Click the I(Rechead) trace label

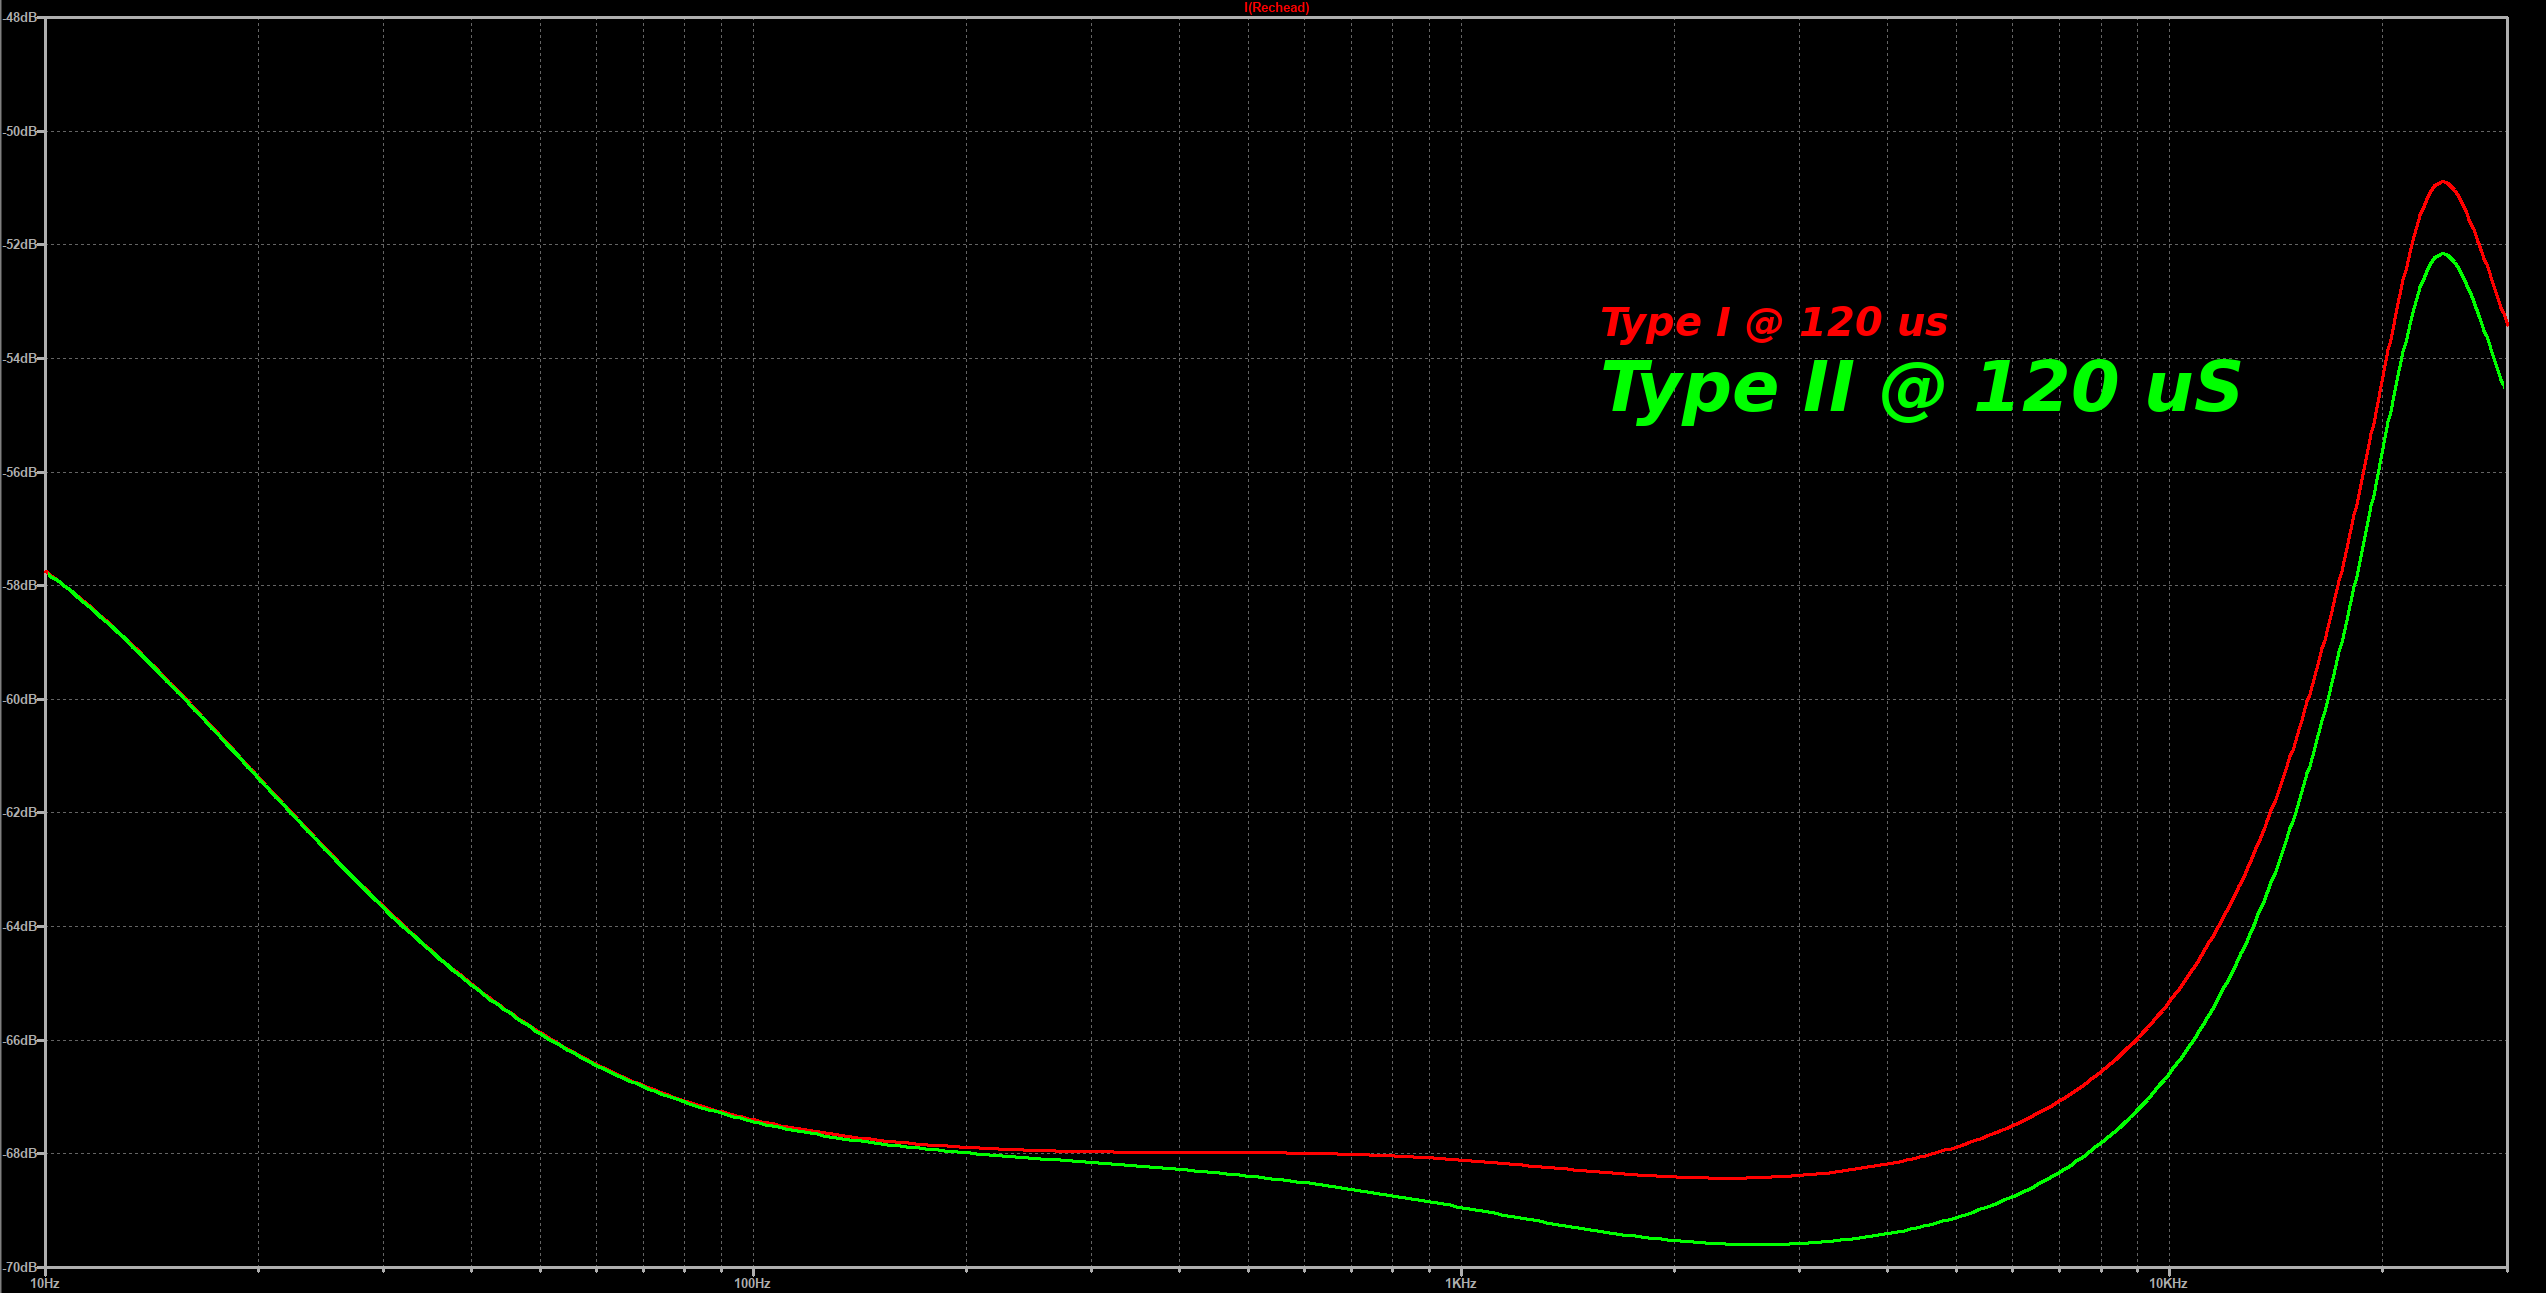point(1276,8)
